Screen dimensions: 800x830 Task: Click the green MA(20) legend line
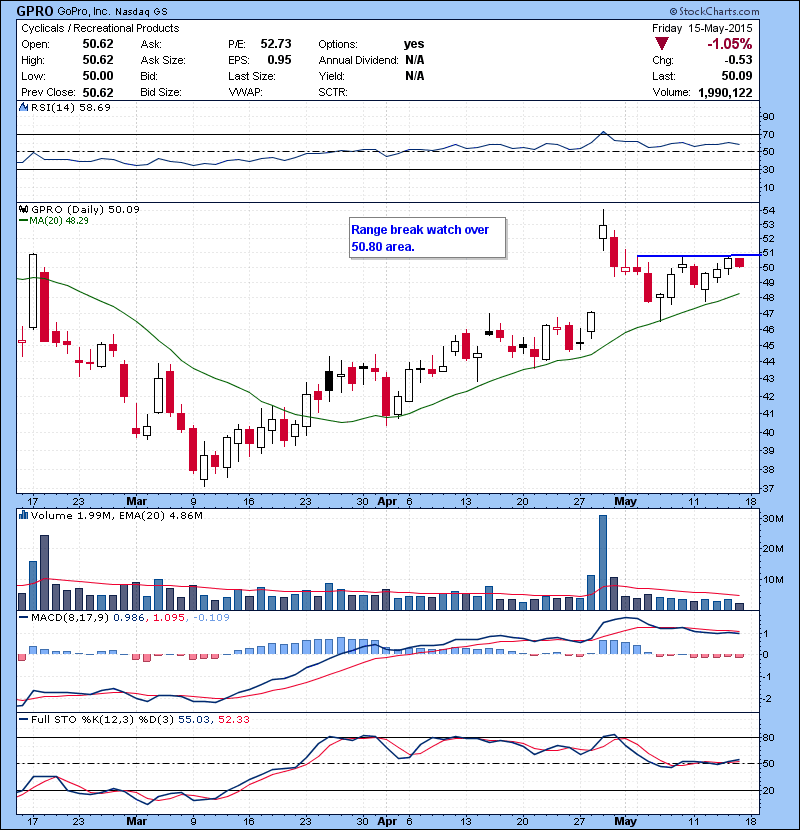(25, 222)
